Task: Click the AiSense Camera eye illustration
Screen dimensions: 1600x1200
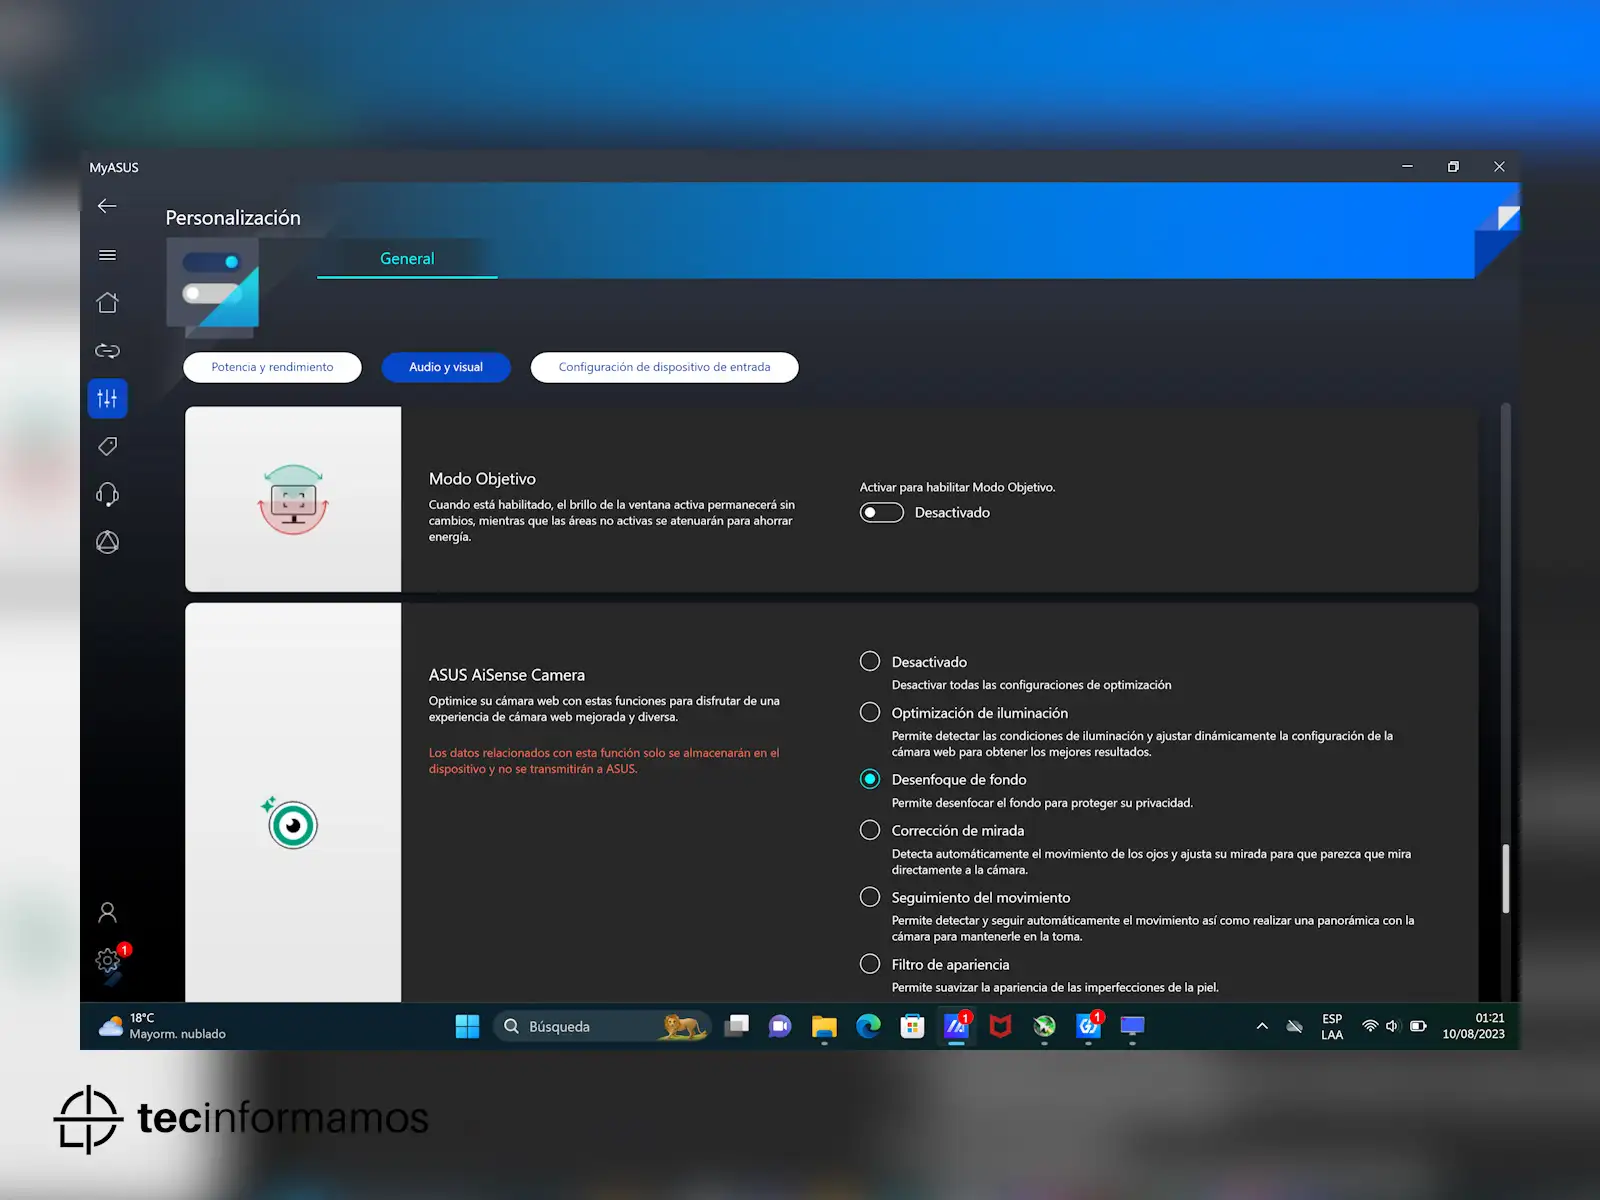Action: click(x=290, y=823)
